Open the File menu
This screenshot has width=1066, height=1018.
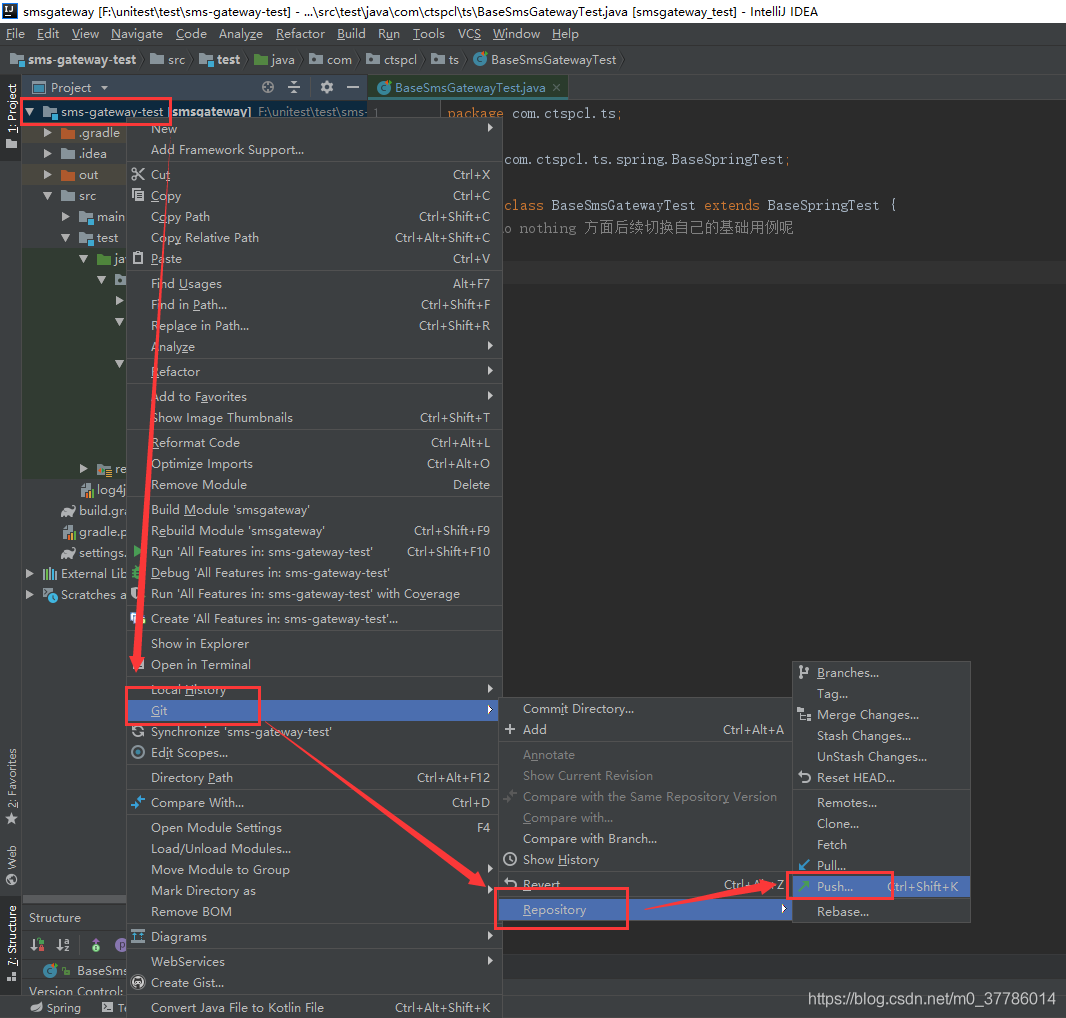coord(15,33)
